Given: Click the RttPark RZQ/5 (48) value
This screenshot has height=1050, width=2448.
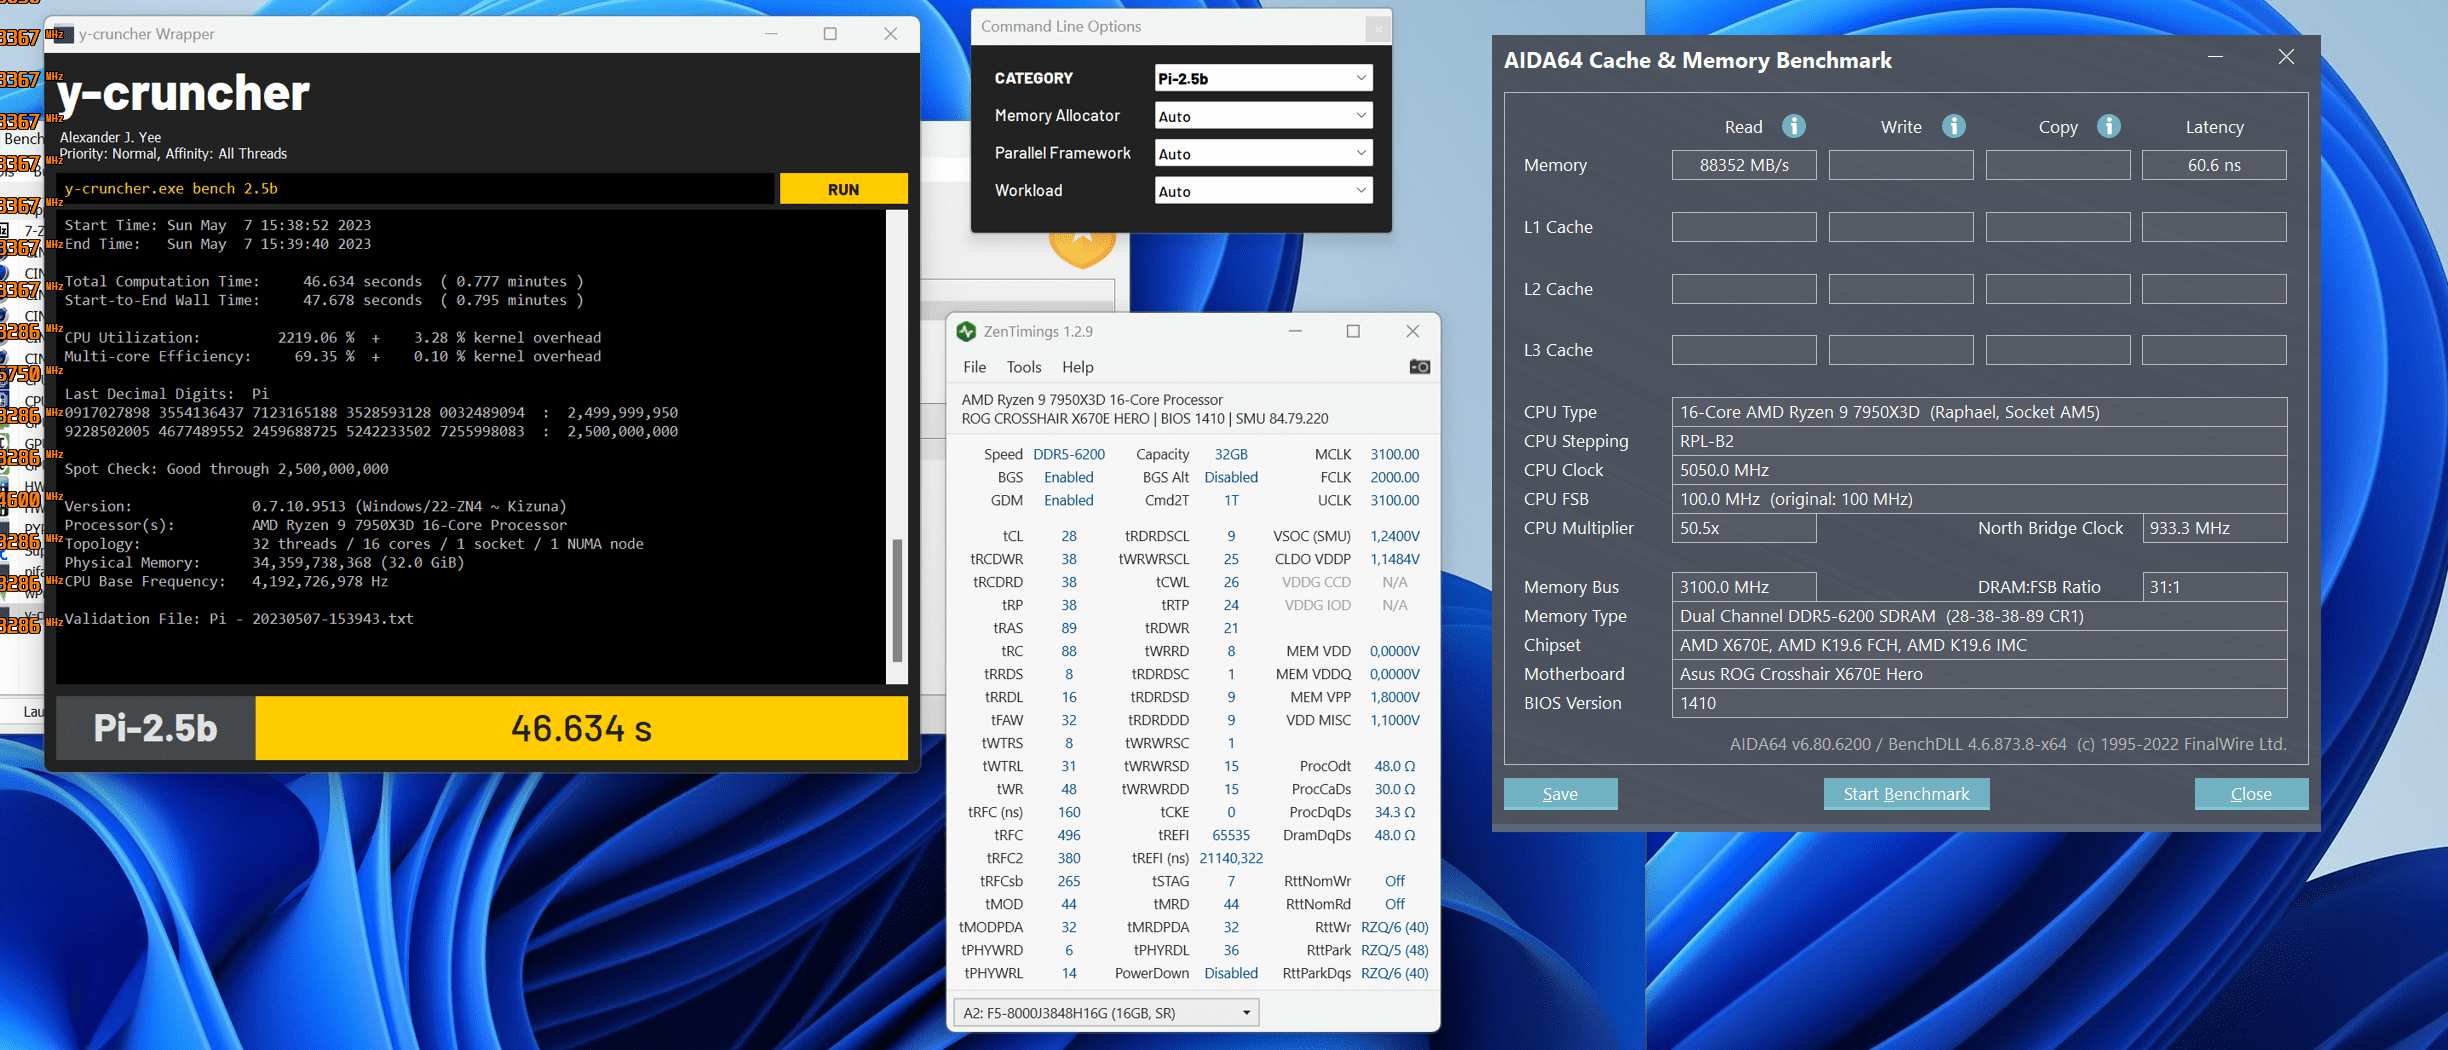Looking at the screenshot, I should point(1394,950).
